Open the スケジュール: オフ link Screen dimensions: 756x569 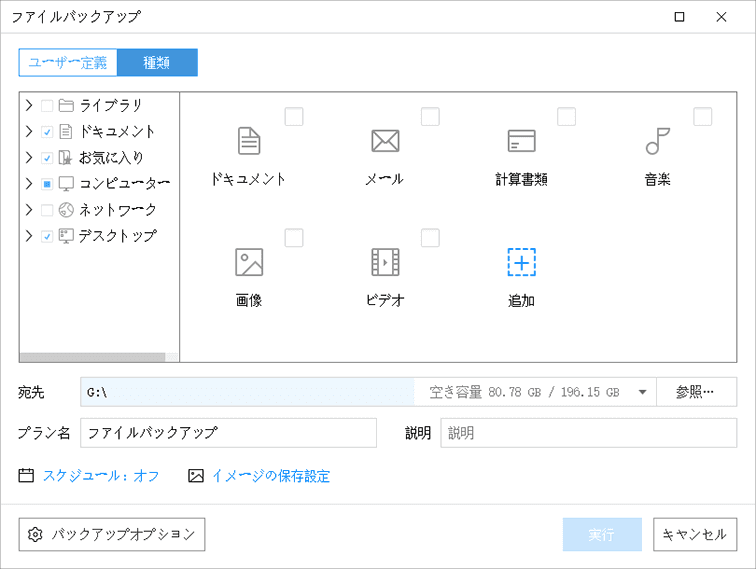point(100,476)
